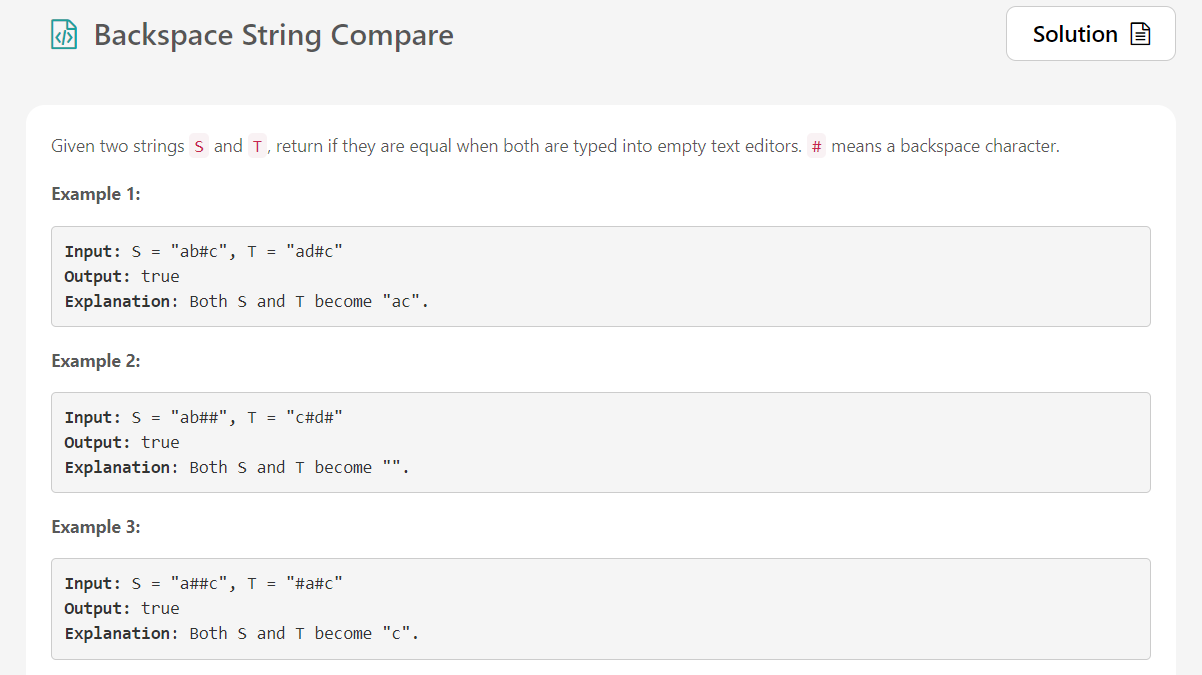Open the Solution button
This screenshot has width=1202, height=675.
1090,34
